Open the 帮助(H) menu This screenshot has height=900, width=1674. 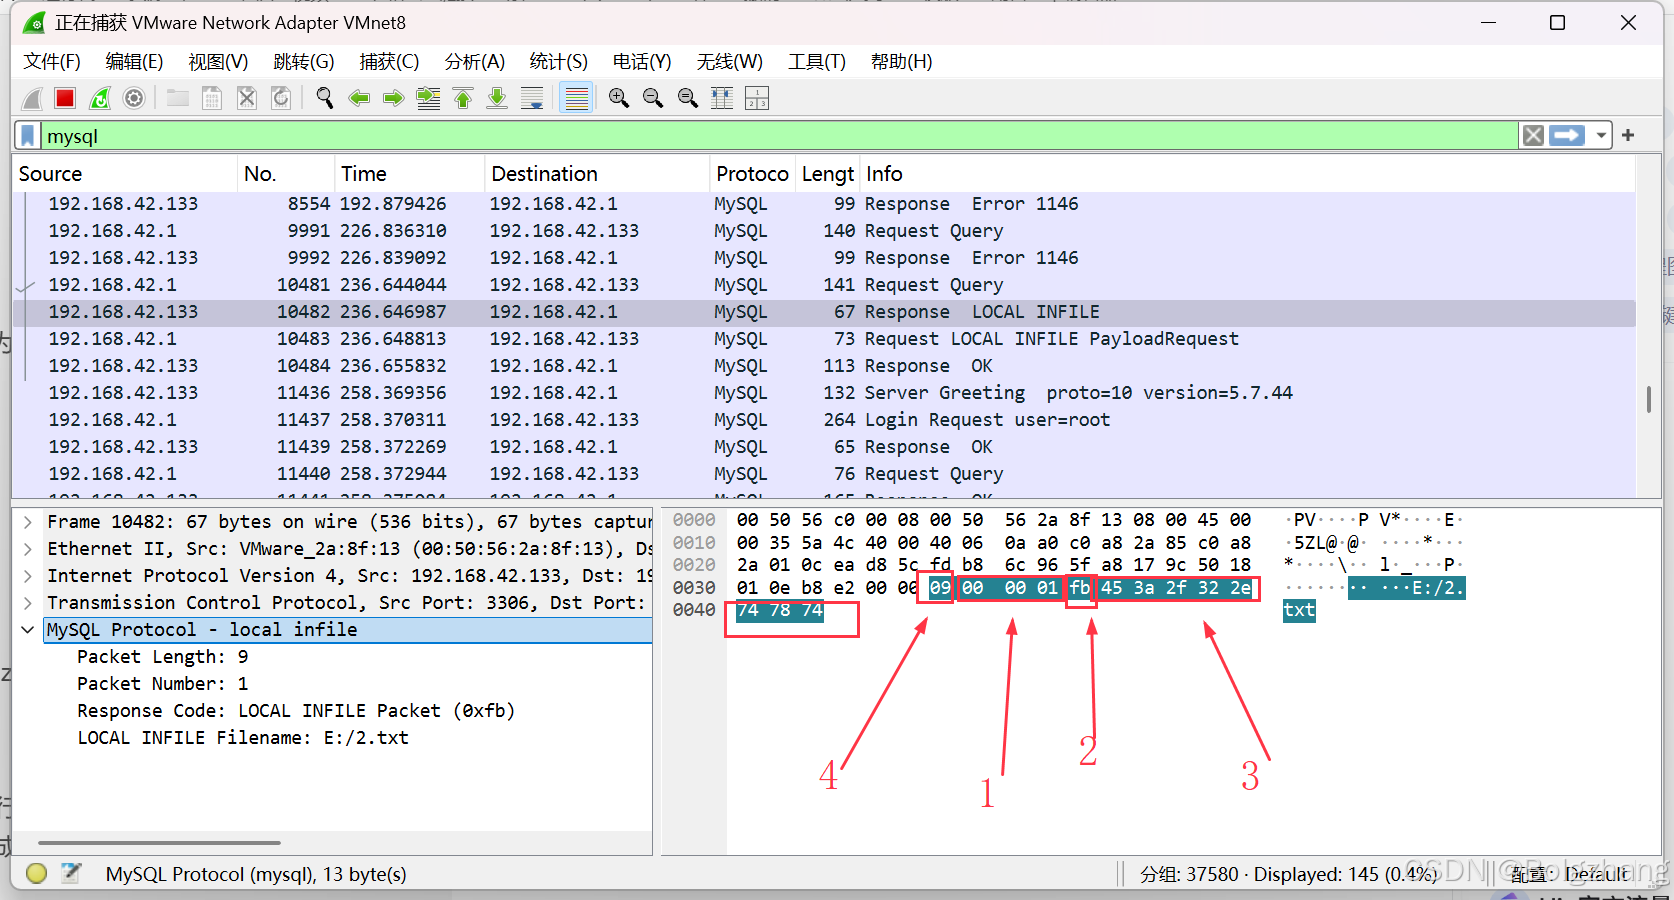(x=901, y=62)
